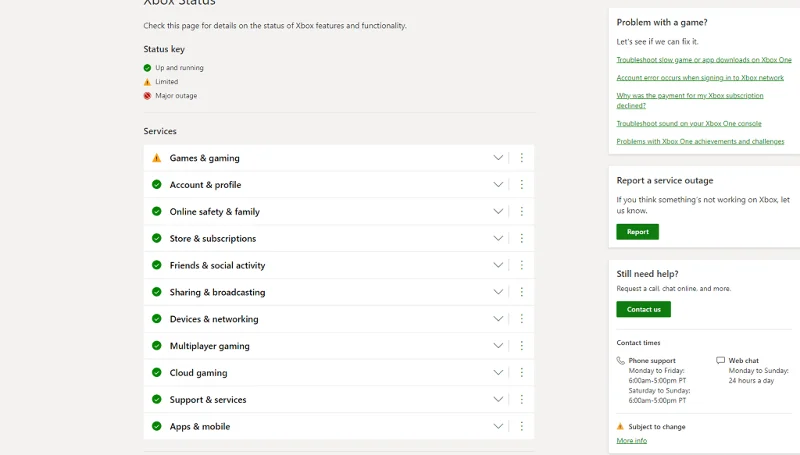800x455 pixels.
Task: Expand the Account & profile chevron
Action: 498,184
